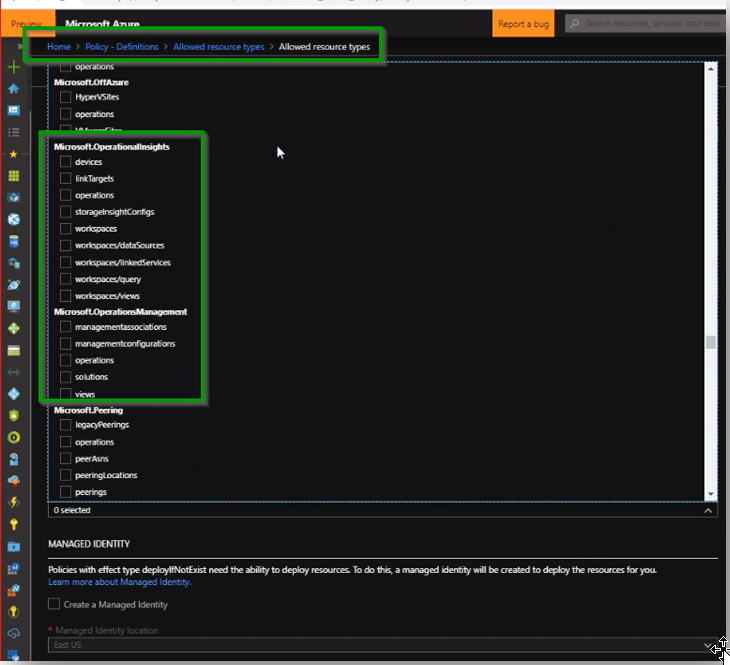Open the yellow Key vaults key icon
Viewport: 730px width, 665px height.
14,524
